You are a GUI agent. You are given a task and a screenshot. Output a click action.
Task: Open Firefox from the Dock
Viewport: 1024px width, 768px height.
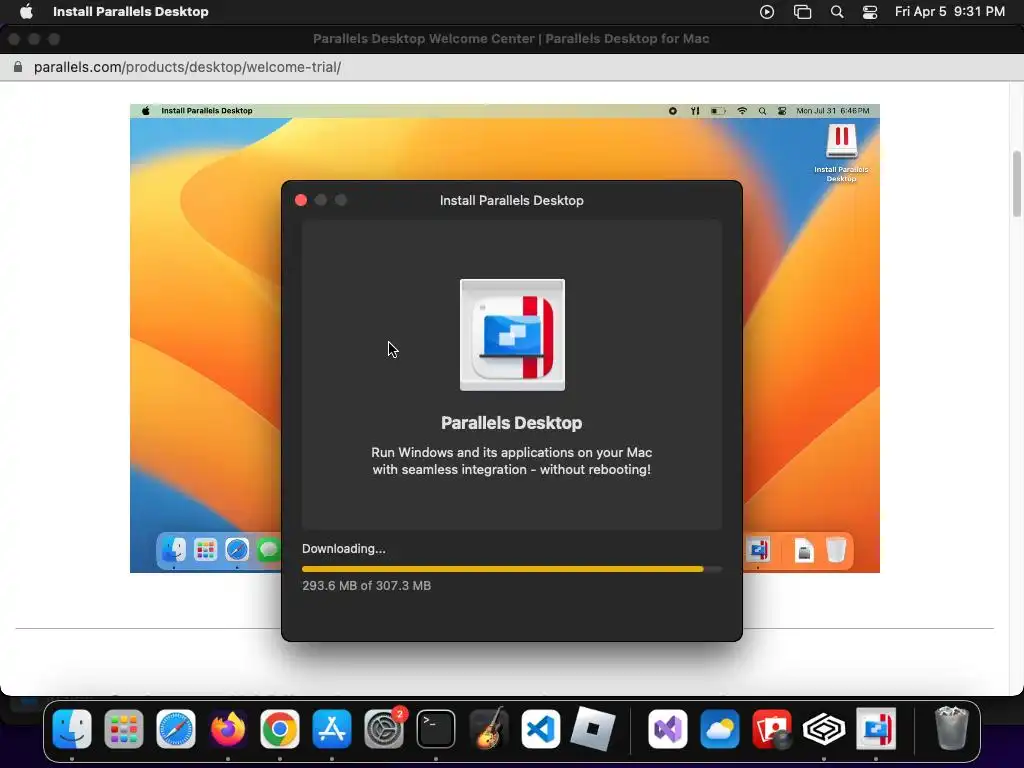pos(228,729)
